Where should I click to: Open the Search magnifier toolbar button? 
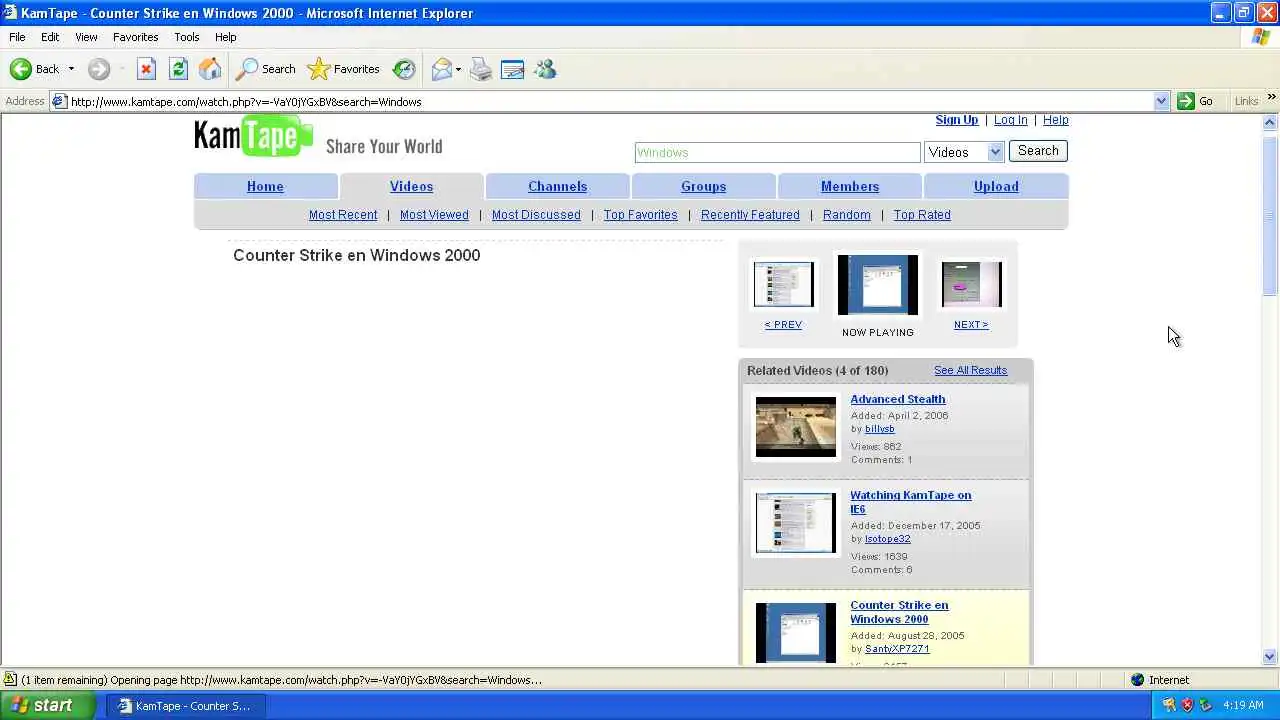pos(265,69)
